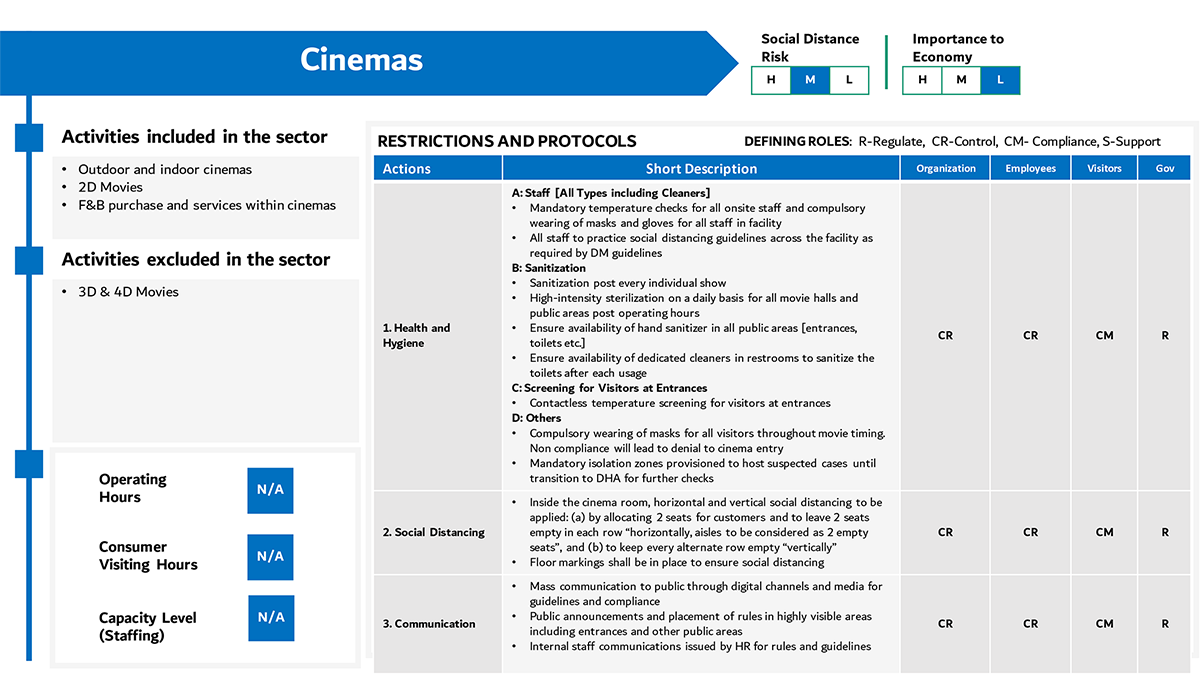Click Visitors CM cell in Health and Hygiene row
This screenshot has height=675, width=1200.
pos(1104,336)
